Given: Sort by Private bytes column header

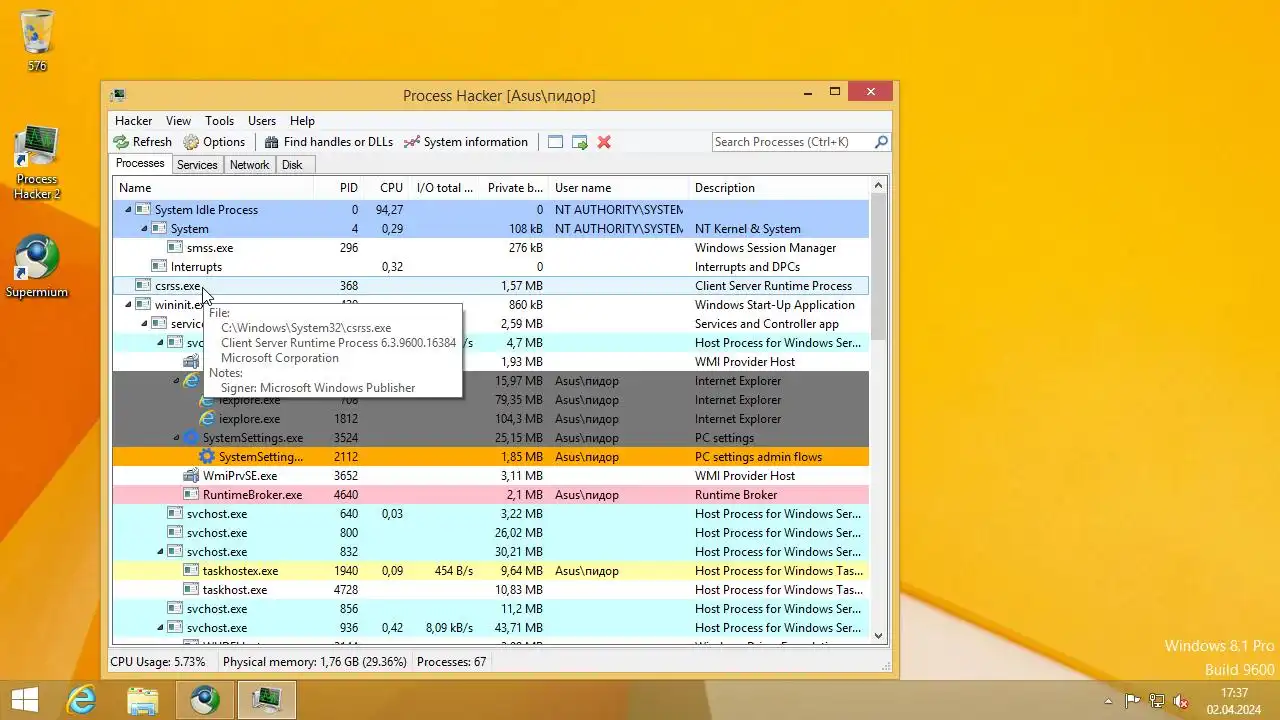Looking at the screenshot, I should (514, 188).
